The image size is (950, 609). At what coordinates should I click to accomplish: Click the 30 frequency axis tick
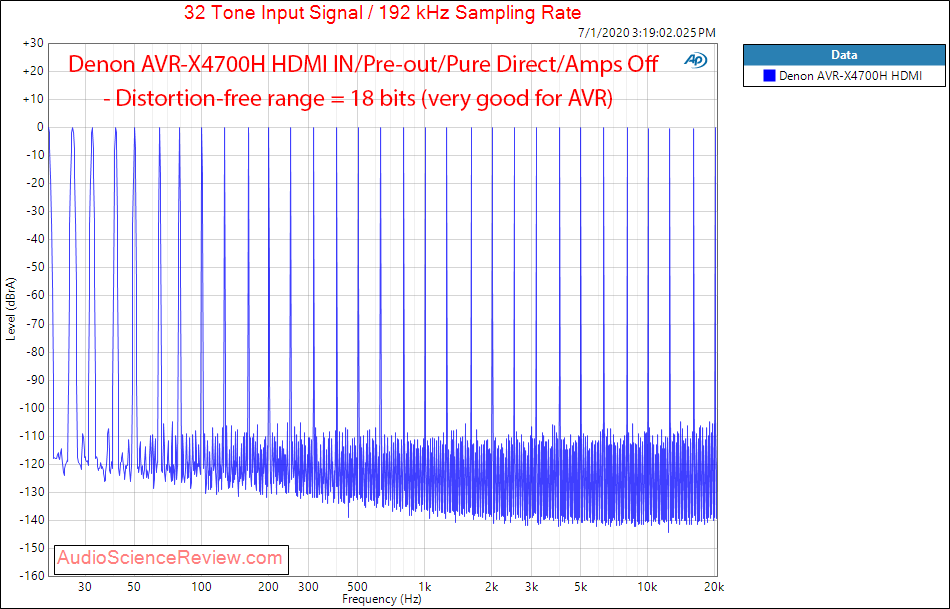(x=85, y=587)
